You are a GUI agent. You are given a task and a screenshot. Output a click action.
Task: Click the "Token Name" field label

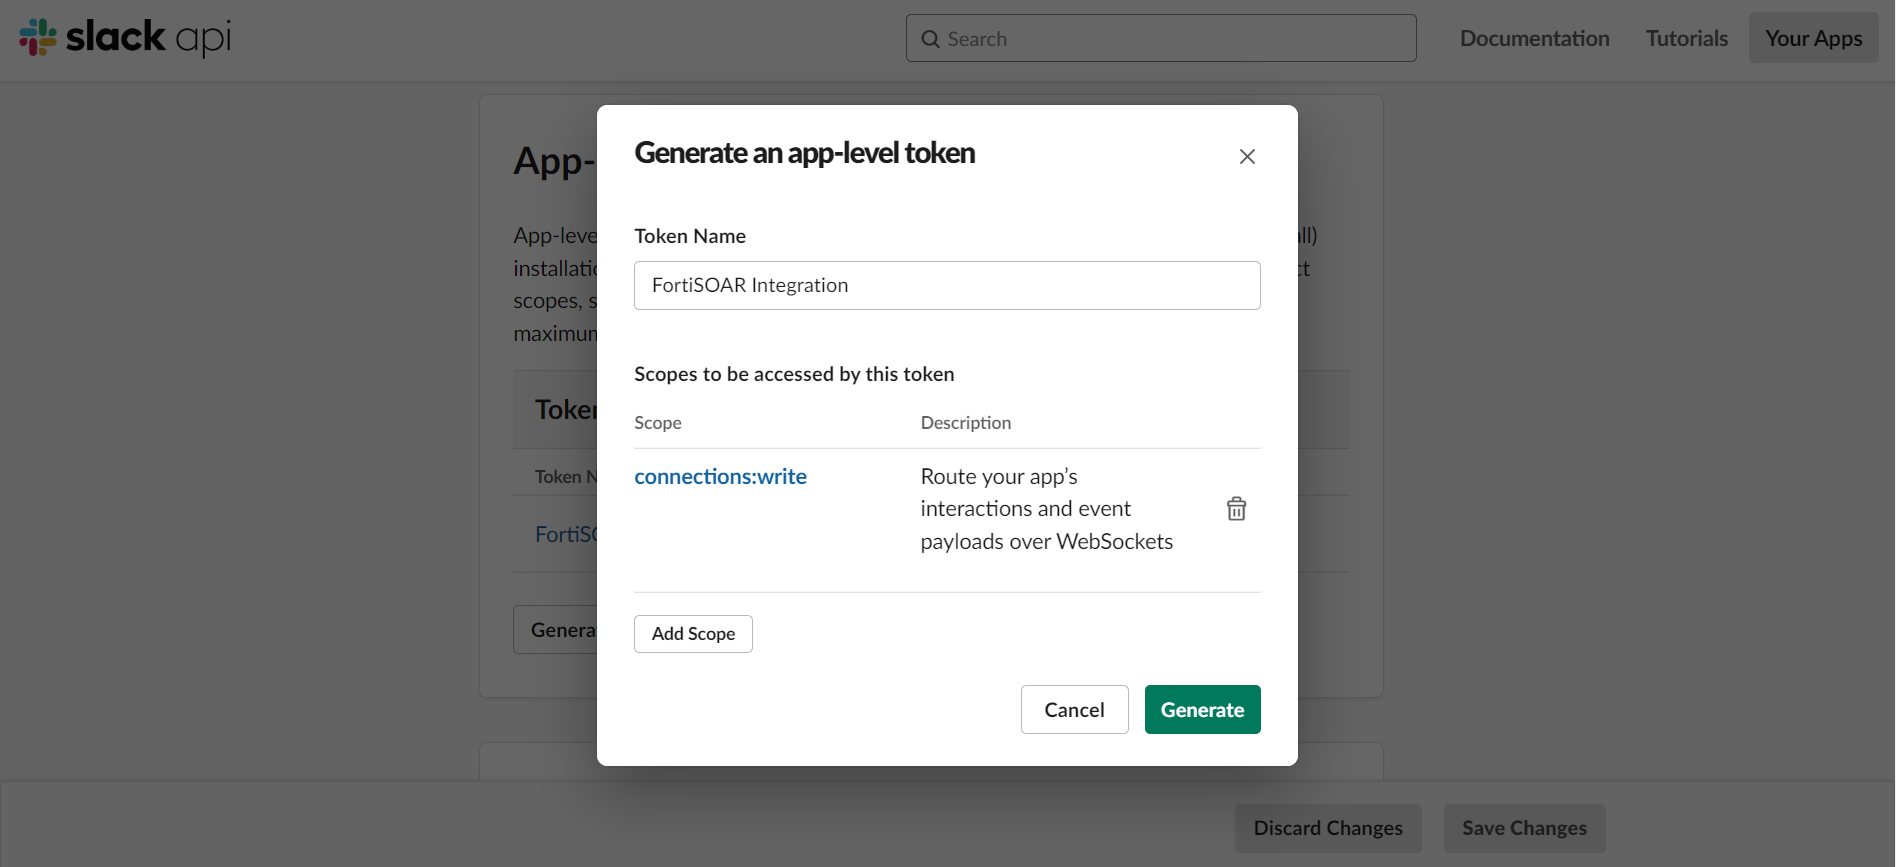point(690,236)
